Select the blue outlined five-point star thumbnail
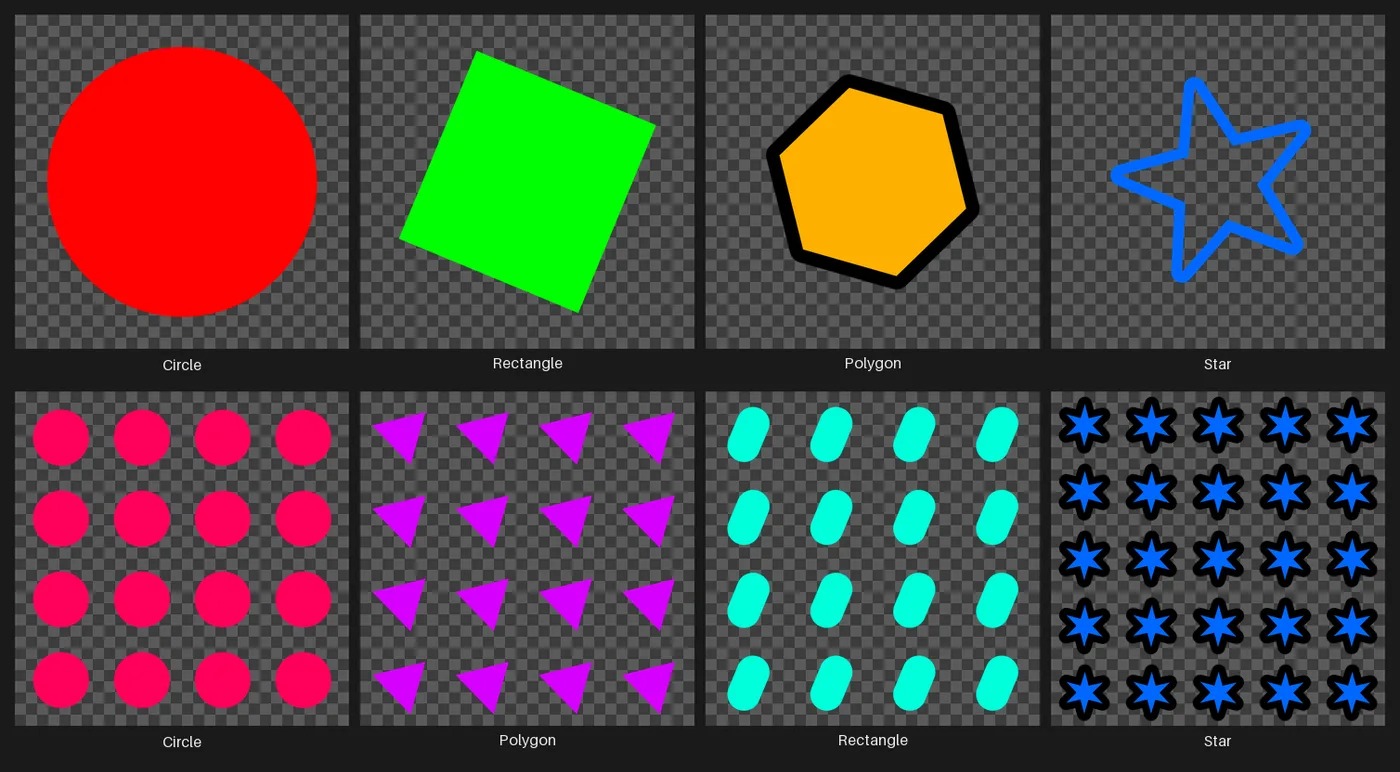Image resolution: width=1400 pixels, height=772 pixels. coord(1217,181)
